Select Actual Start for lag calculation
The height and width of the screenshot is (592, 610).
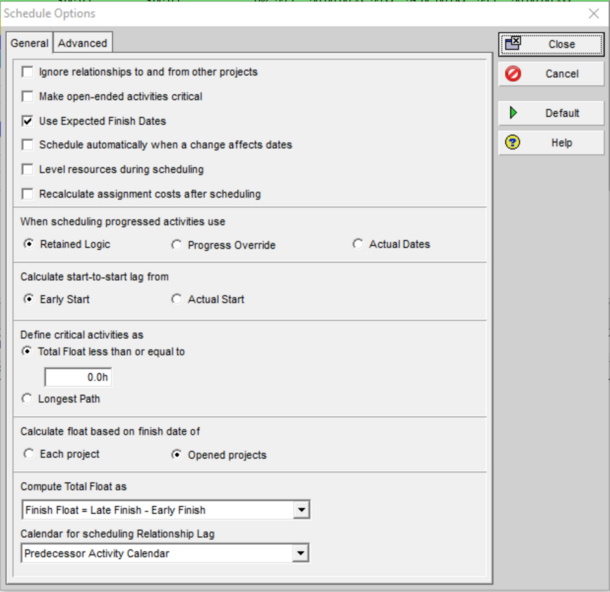click(177, 299)
